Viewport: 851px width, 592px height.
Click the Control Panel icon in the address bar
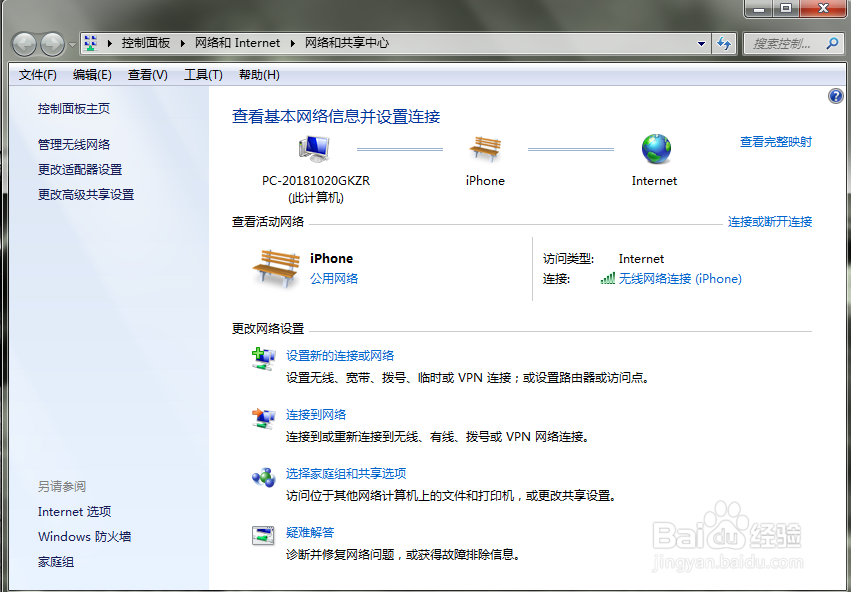pos(91,43)
